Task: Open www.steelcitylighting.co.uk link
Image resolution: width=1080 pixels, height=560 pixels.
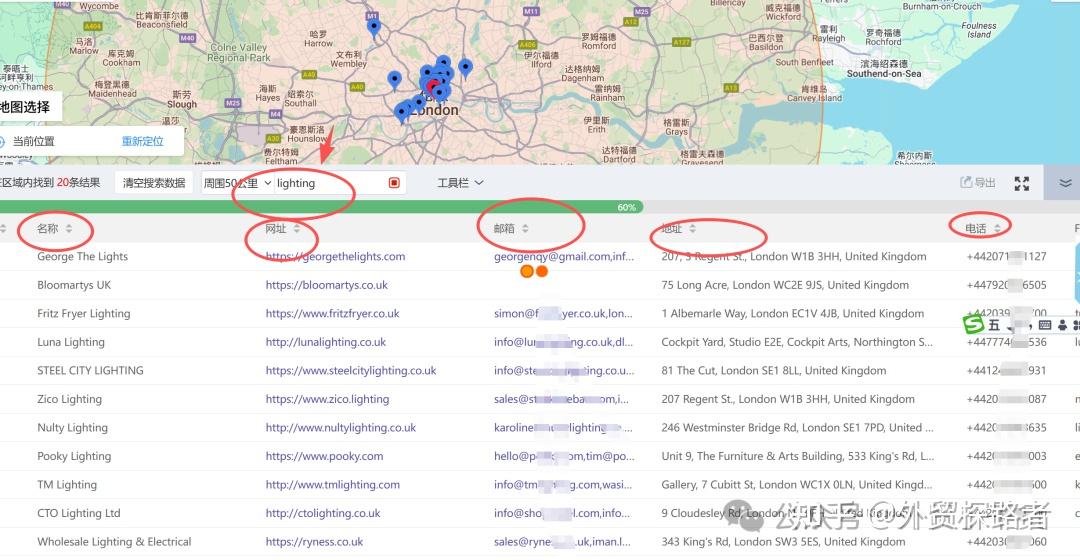Action: [x=351, y=371]
